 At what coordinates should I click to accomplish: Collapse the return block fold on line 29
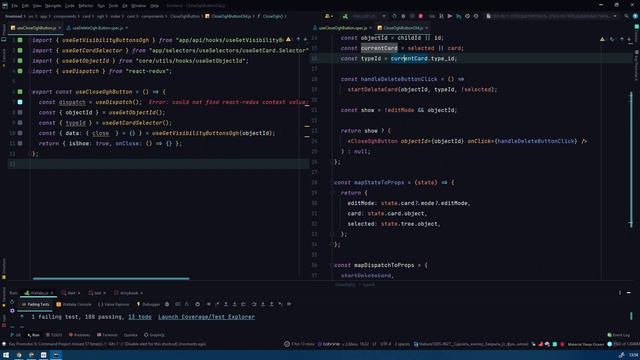[x=332, y=193]
